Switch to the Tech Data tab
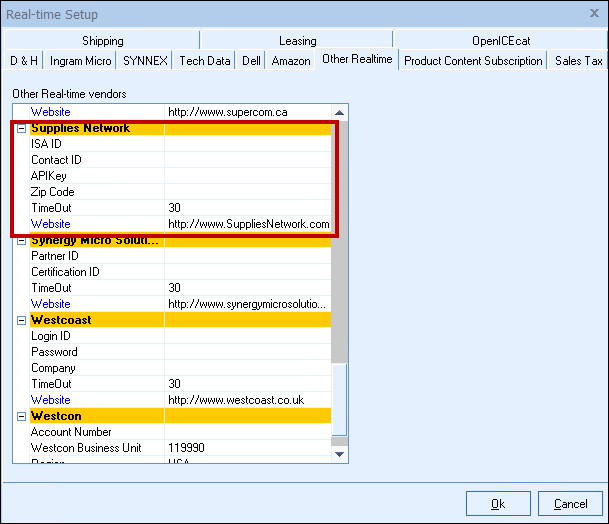609x524 pixels. click(205, 61)
